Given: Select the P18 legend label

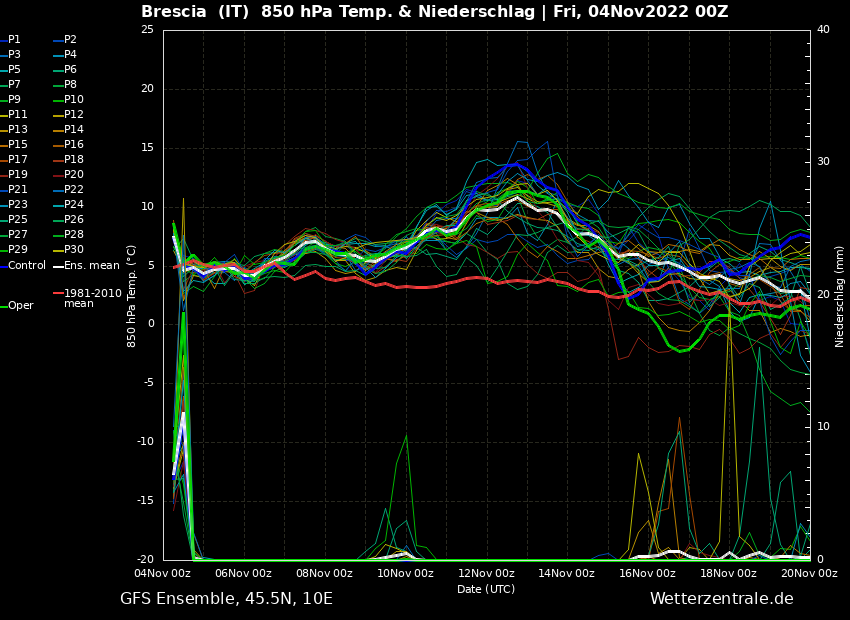Looking at the screenshot, I should [74, 159].
